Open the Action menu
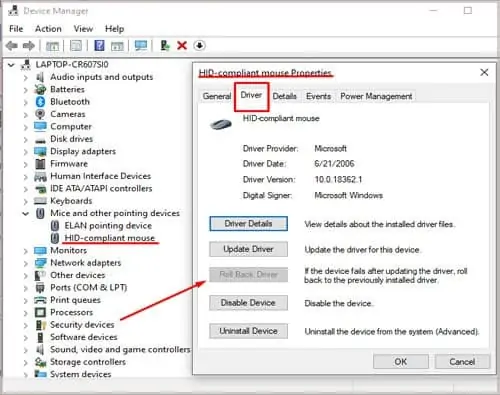This screenshot has width=500, height=395. pyautogui.click(x=48, y=29)
